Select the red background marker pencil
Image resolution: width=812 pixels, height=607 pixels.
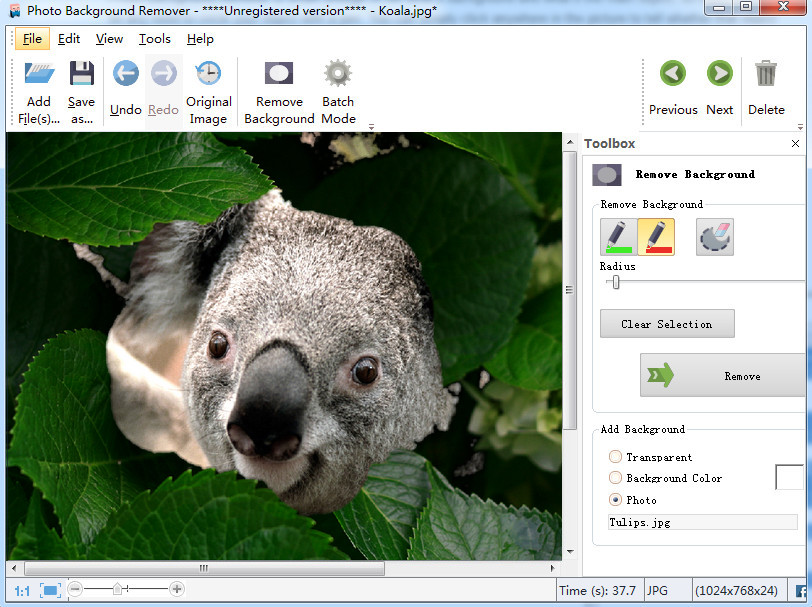[656, 237]
